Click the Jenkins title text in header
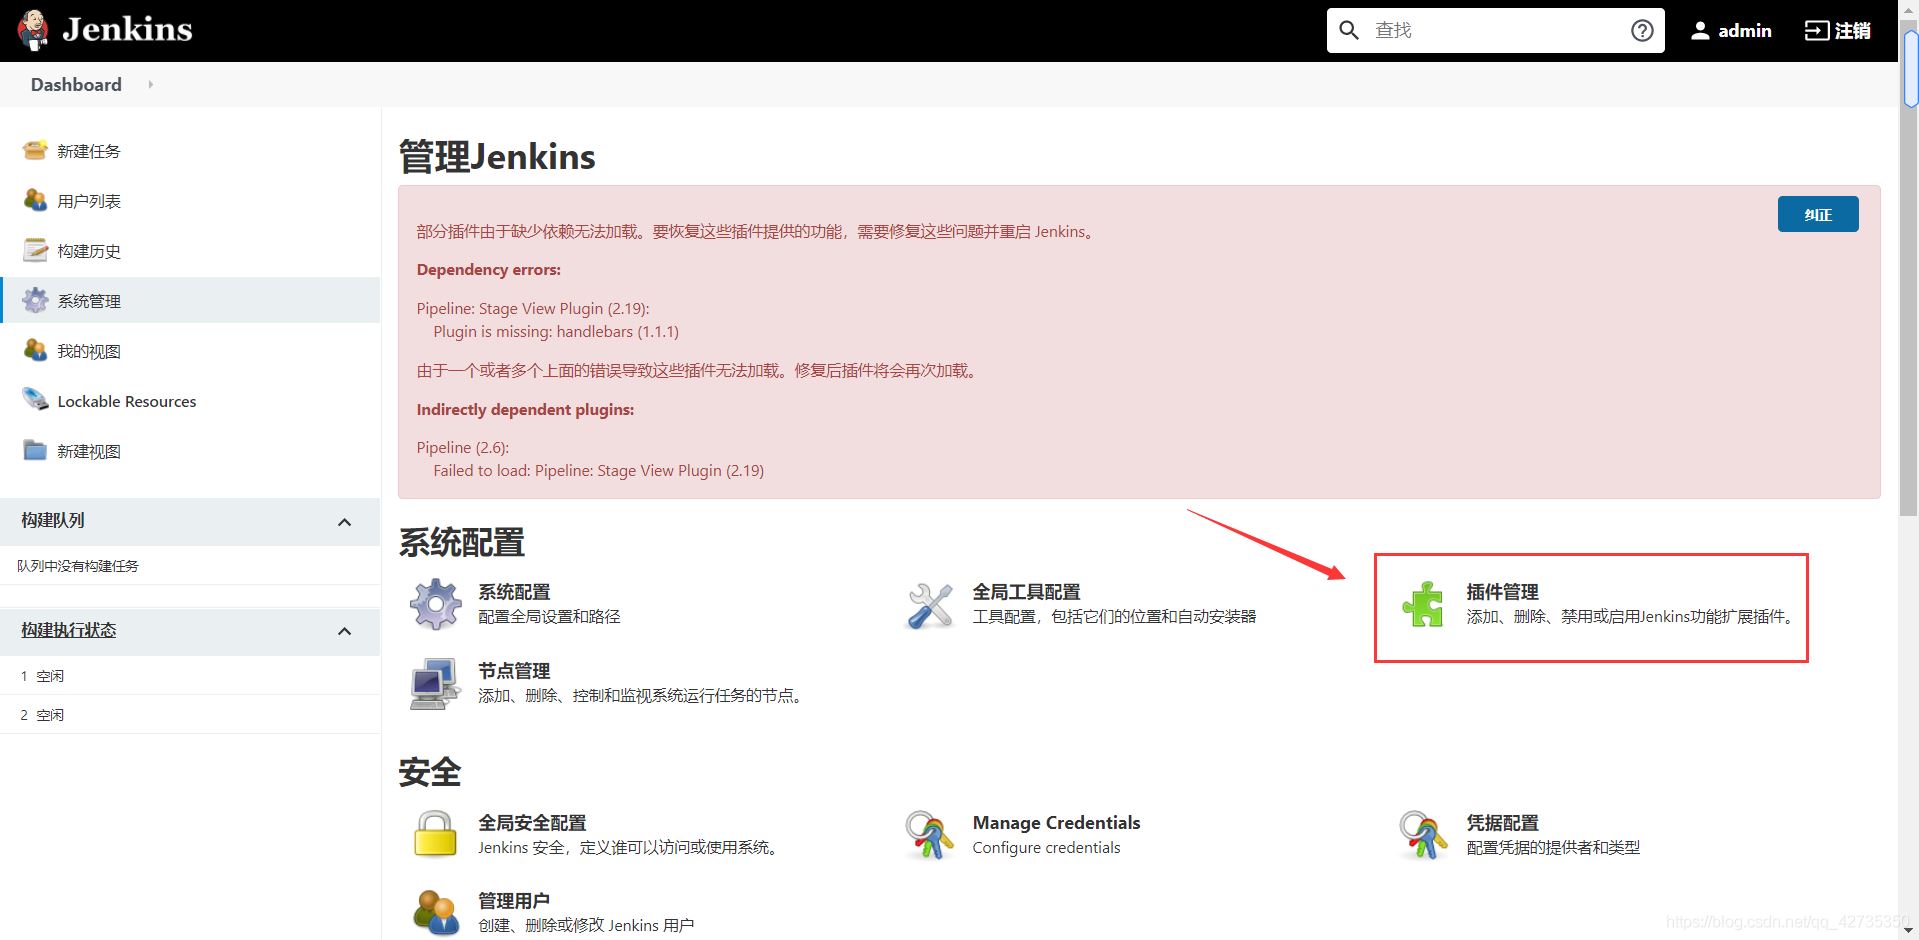The height and width of the screenshot is (940, 1919). [x=127, y=30]
